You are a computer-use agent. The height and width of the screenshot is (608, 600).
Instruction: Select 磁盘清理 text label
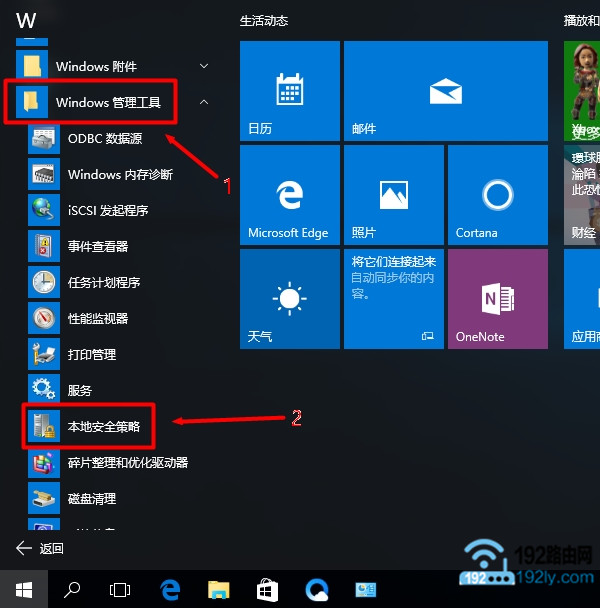(x=92, y=498)
